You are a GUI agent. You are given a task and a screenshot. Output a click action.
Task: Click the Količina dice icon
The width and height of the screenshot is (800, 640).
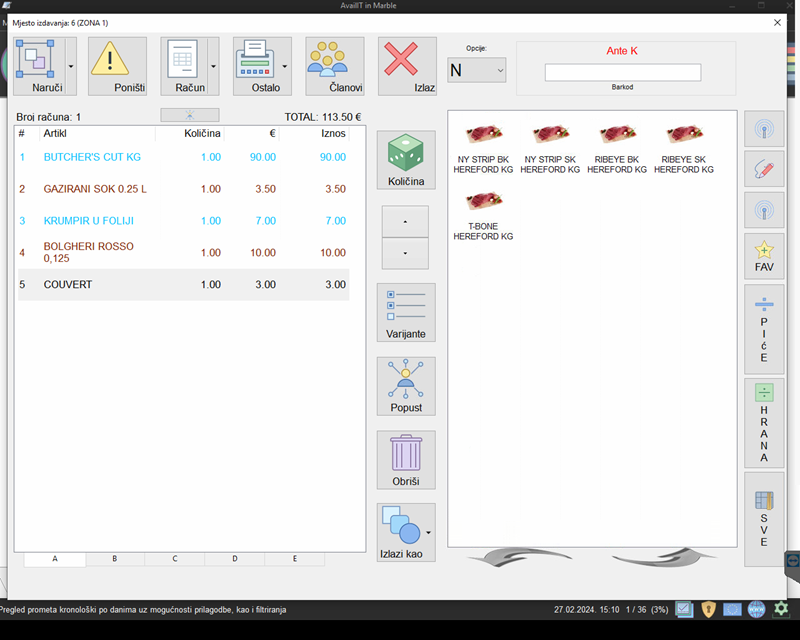click(x=405, y=160)
